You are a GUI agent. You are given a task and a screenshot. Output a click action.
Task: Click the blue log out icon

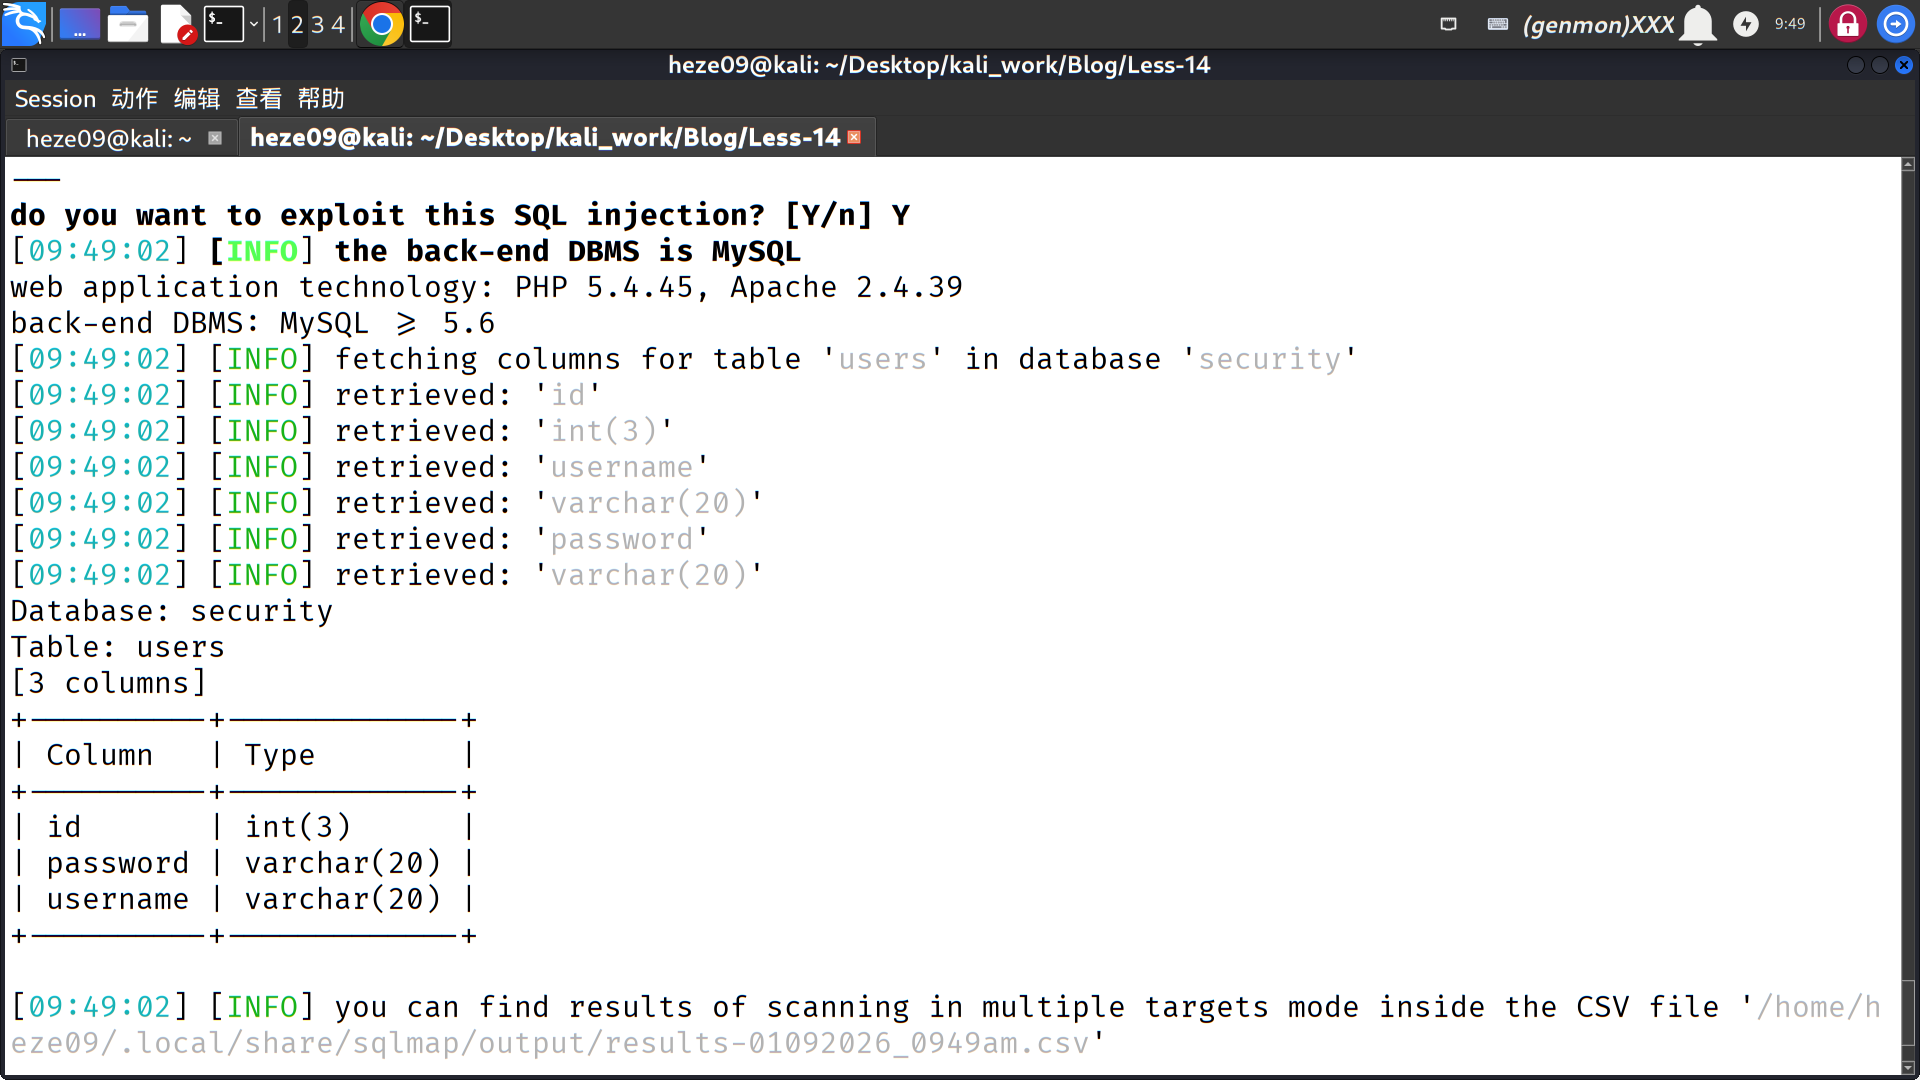tap(1895, 24)
